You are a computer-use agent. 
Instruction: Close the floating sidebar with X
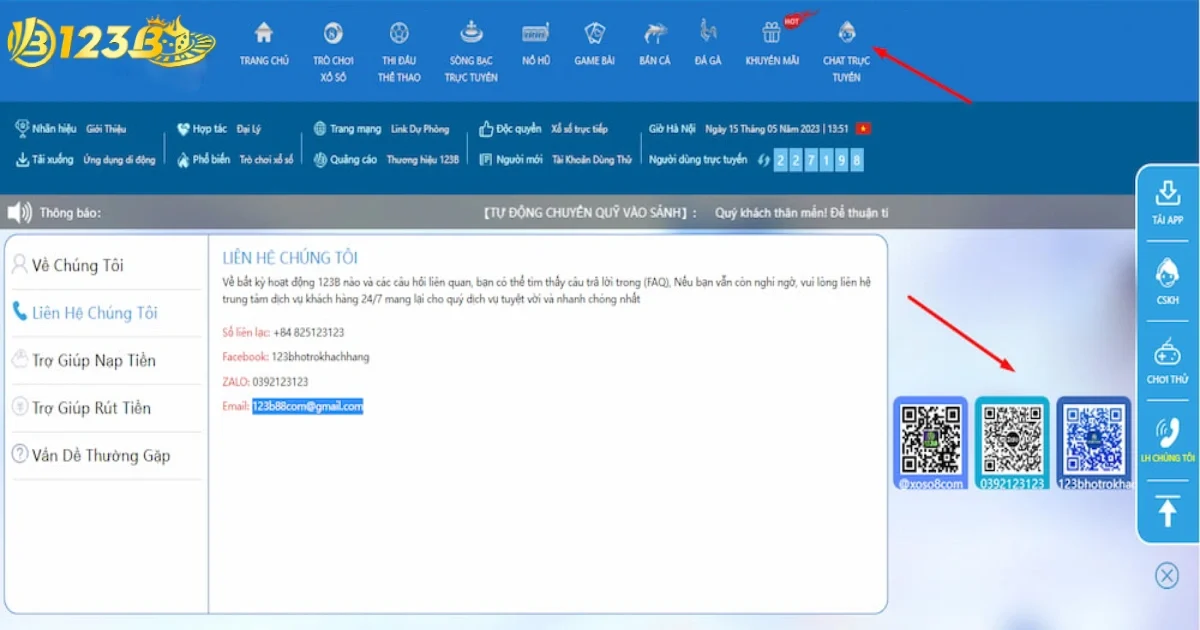1167,575
